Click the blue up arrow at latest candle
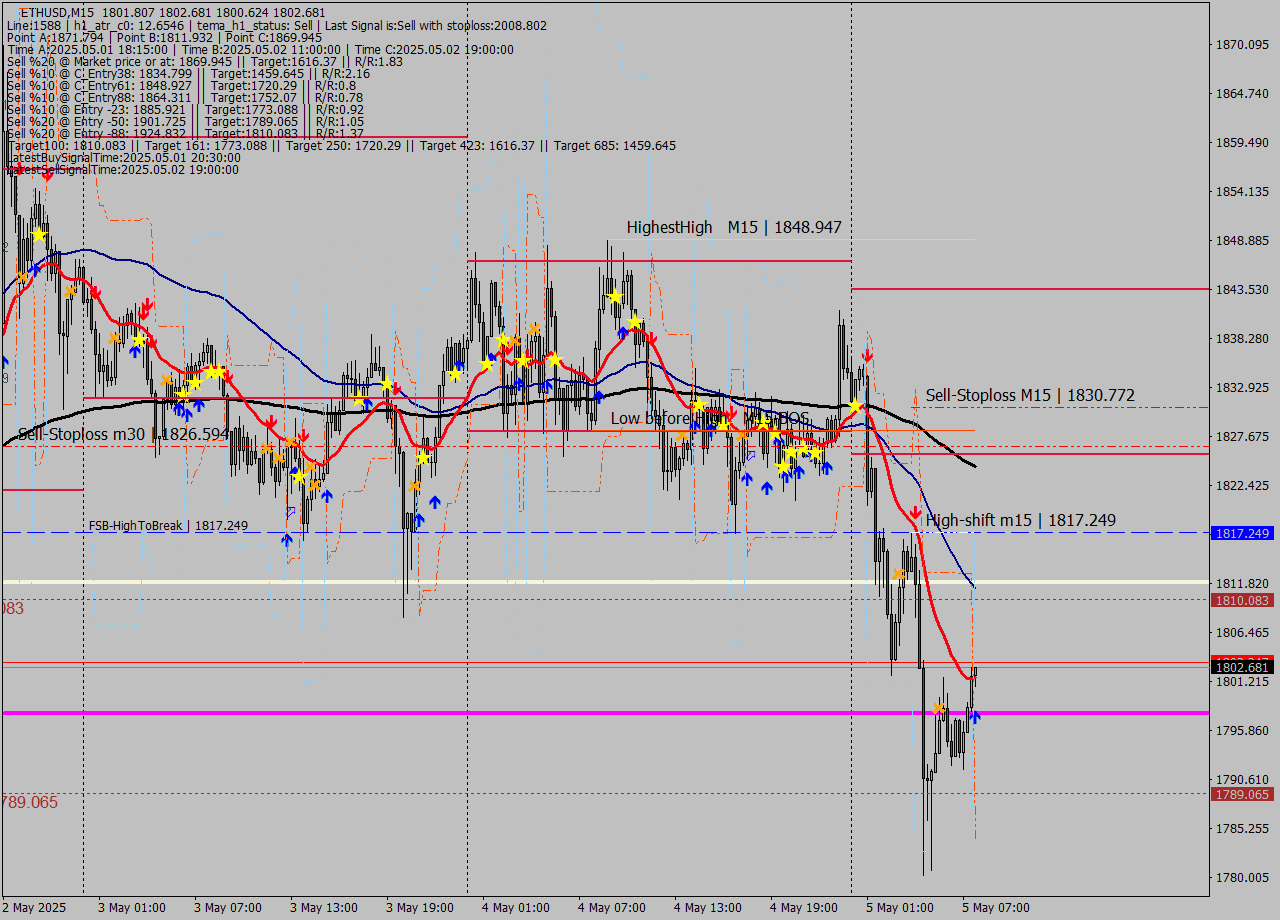 click(x=975, y=716)
